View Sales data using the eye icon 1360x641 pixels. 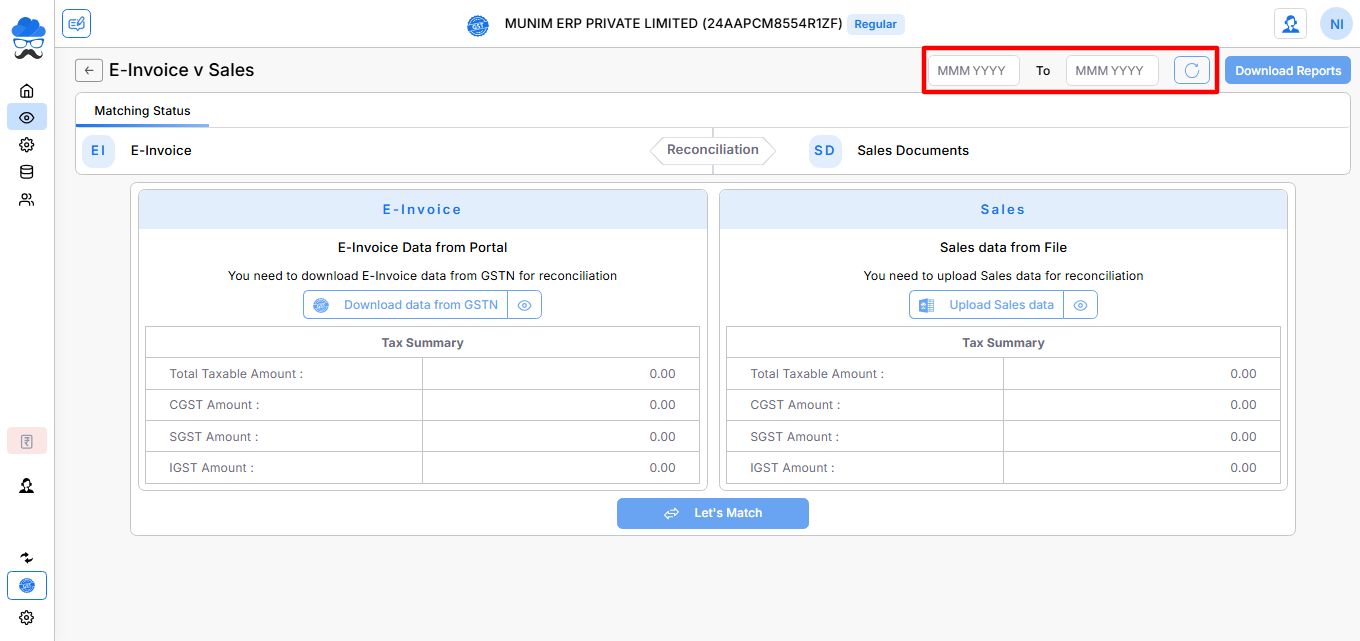[1080, 305]
